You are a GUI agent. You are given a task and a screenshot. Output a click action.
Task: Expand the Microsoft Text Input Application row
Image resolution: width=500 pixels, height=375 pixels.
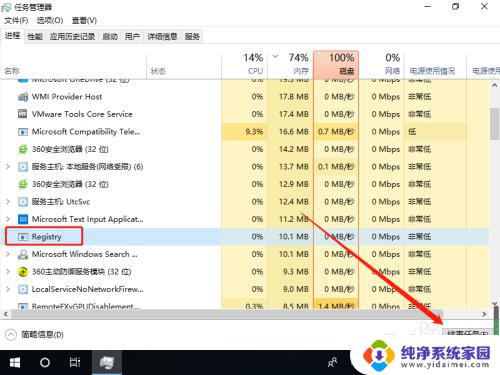click(x=8, y=219)
